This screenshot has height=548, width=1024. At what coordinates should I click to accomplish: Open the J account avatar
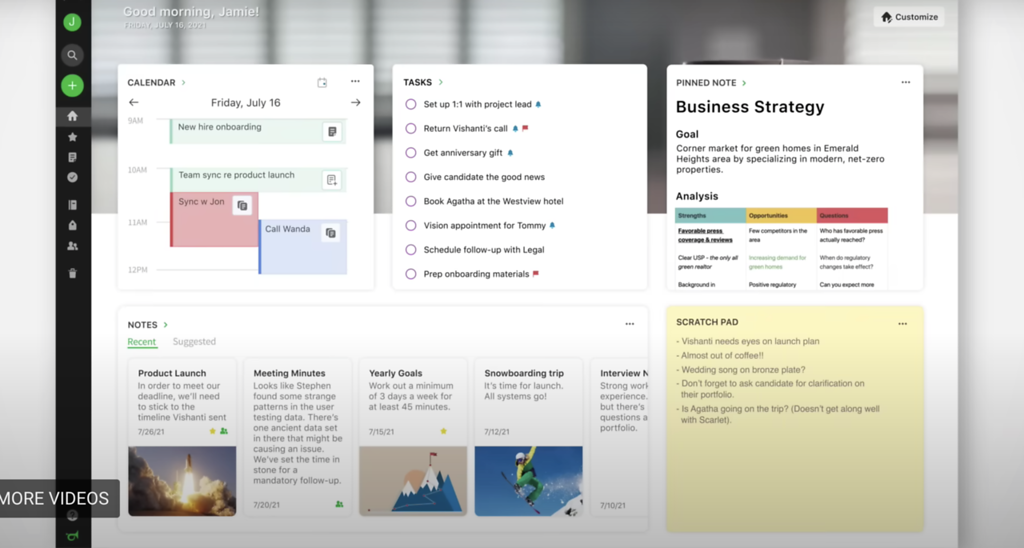(72, 22)
